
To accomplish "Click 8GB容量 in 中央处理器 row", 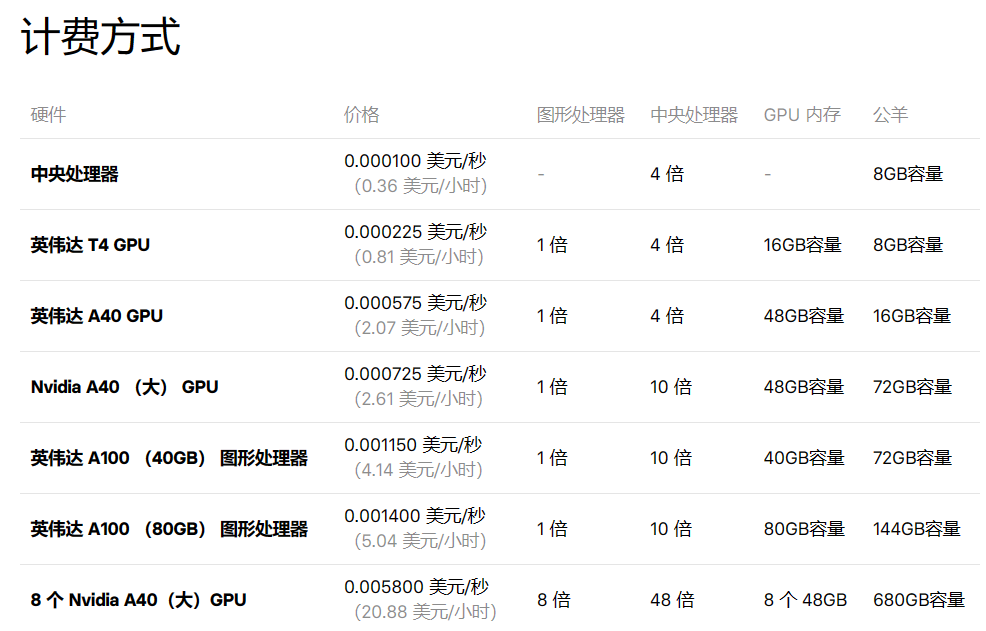I will [x=908, y=174].
